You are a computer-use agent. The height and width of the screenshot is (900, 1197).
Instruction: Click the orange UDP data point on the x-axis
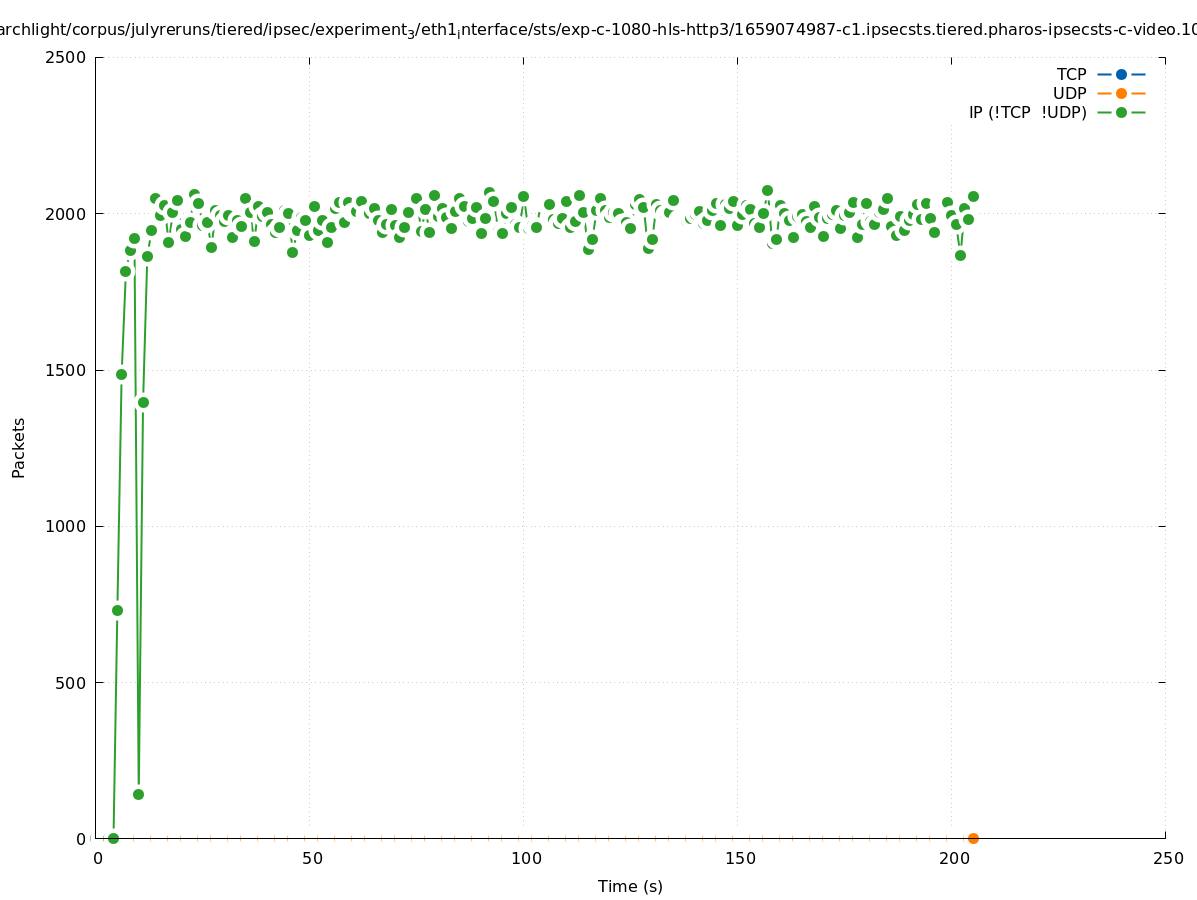[973, 838]
